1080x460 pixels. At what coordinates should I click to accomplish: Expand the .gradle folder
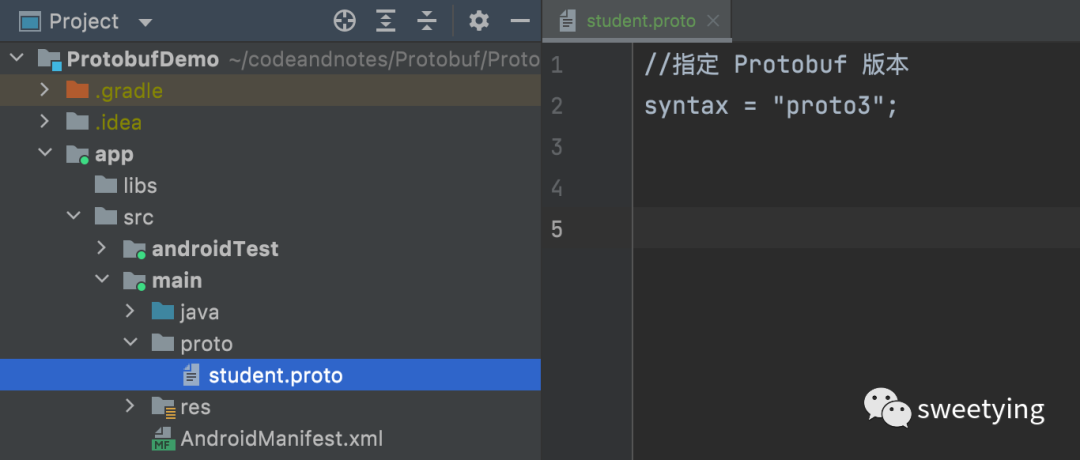44,91
